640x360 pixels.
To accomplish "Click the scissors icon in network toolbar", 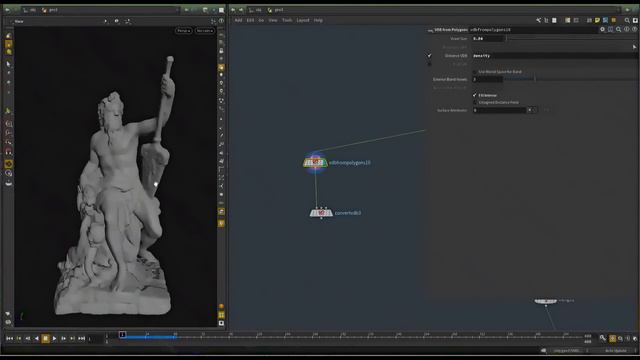I will pyautogui.click(x=538, y=20).
